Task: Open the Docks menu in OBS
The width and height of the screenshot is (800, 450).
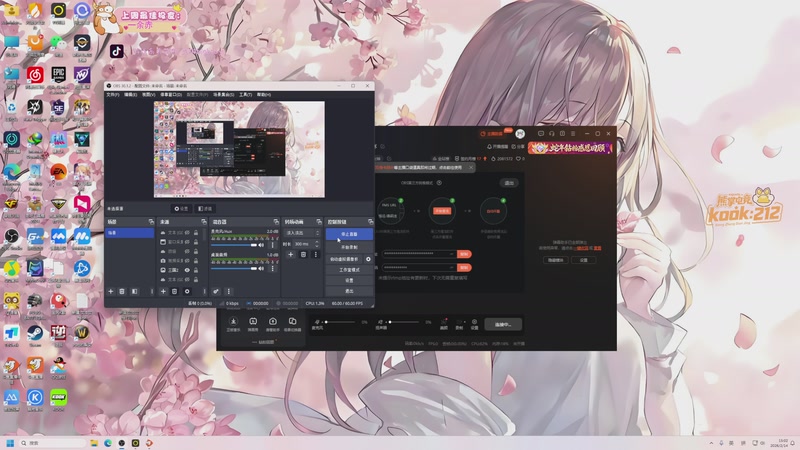Action: (x=171, y=95)
